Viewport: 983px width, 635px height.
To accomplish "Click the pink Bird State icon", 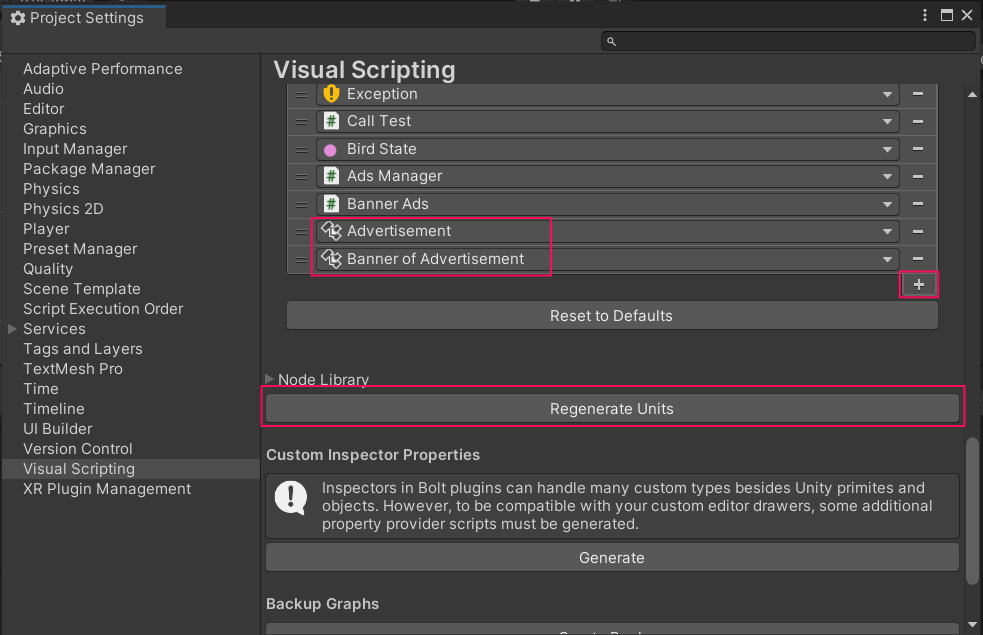I will (331, 149).
